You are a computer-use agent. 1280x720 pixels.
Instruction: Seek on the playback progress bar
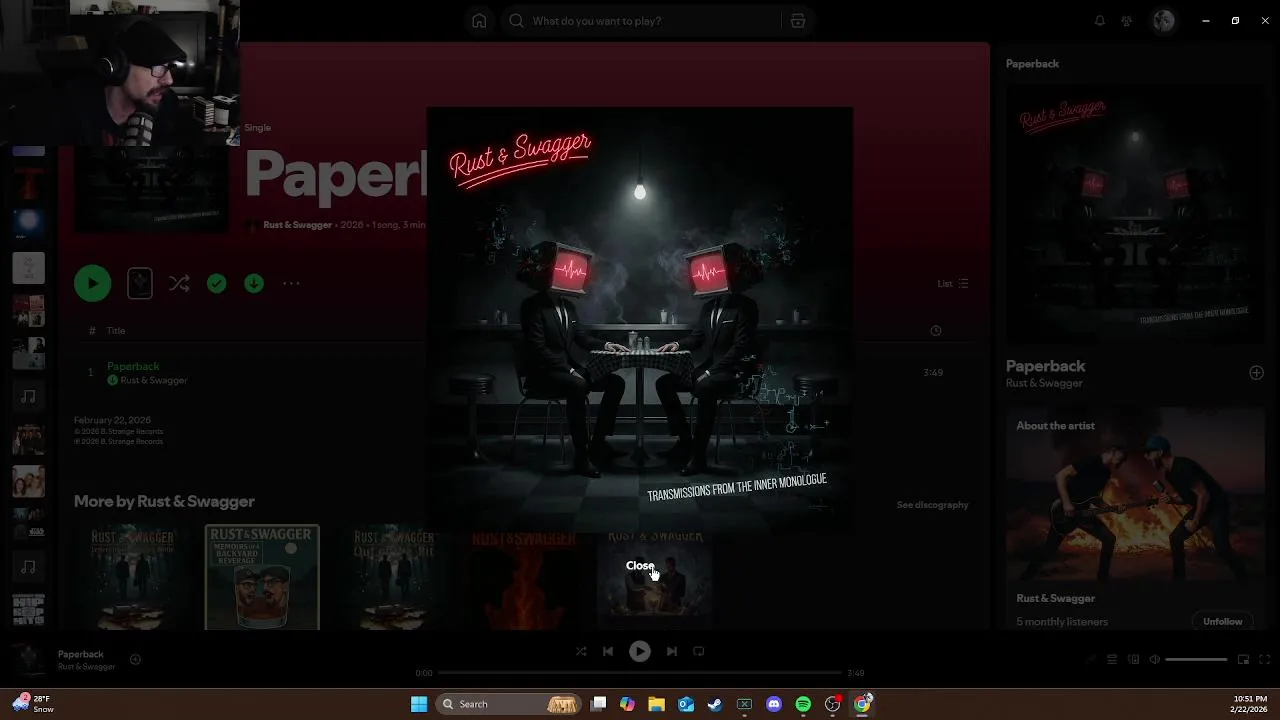[640, 673]
